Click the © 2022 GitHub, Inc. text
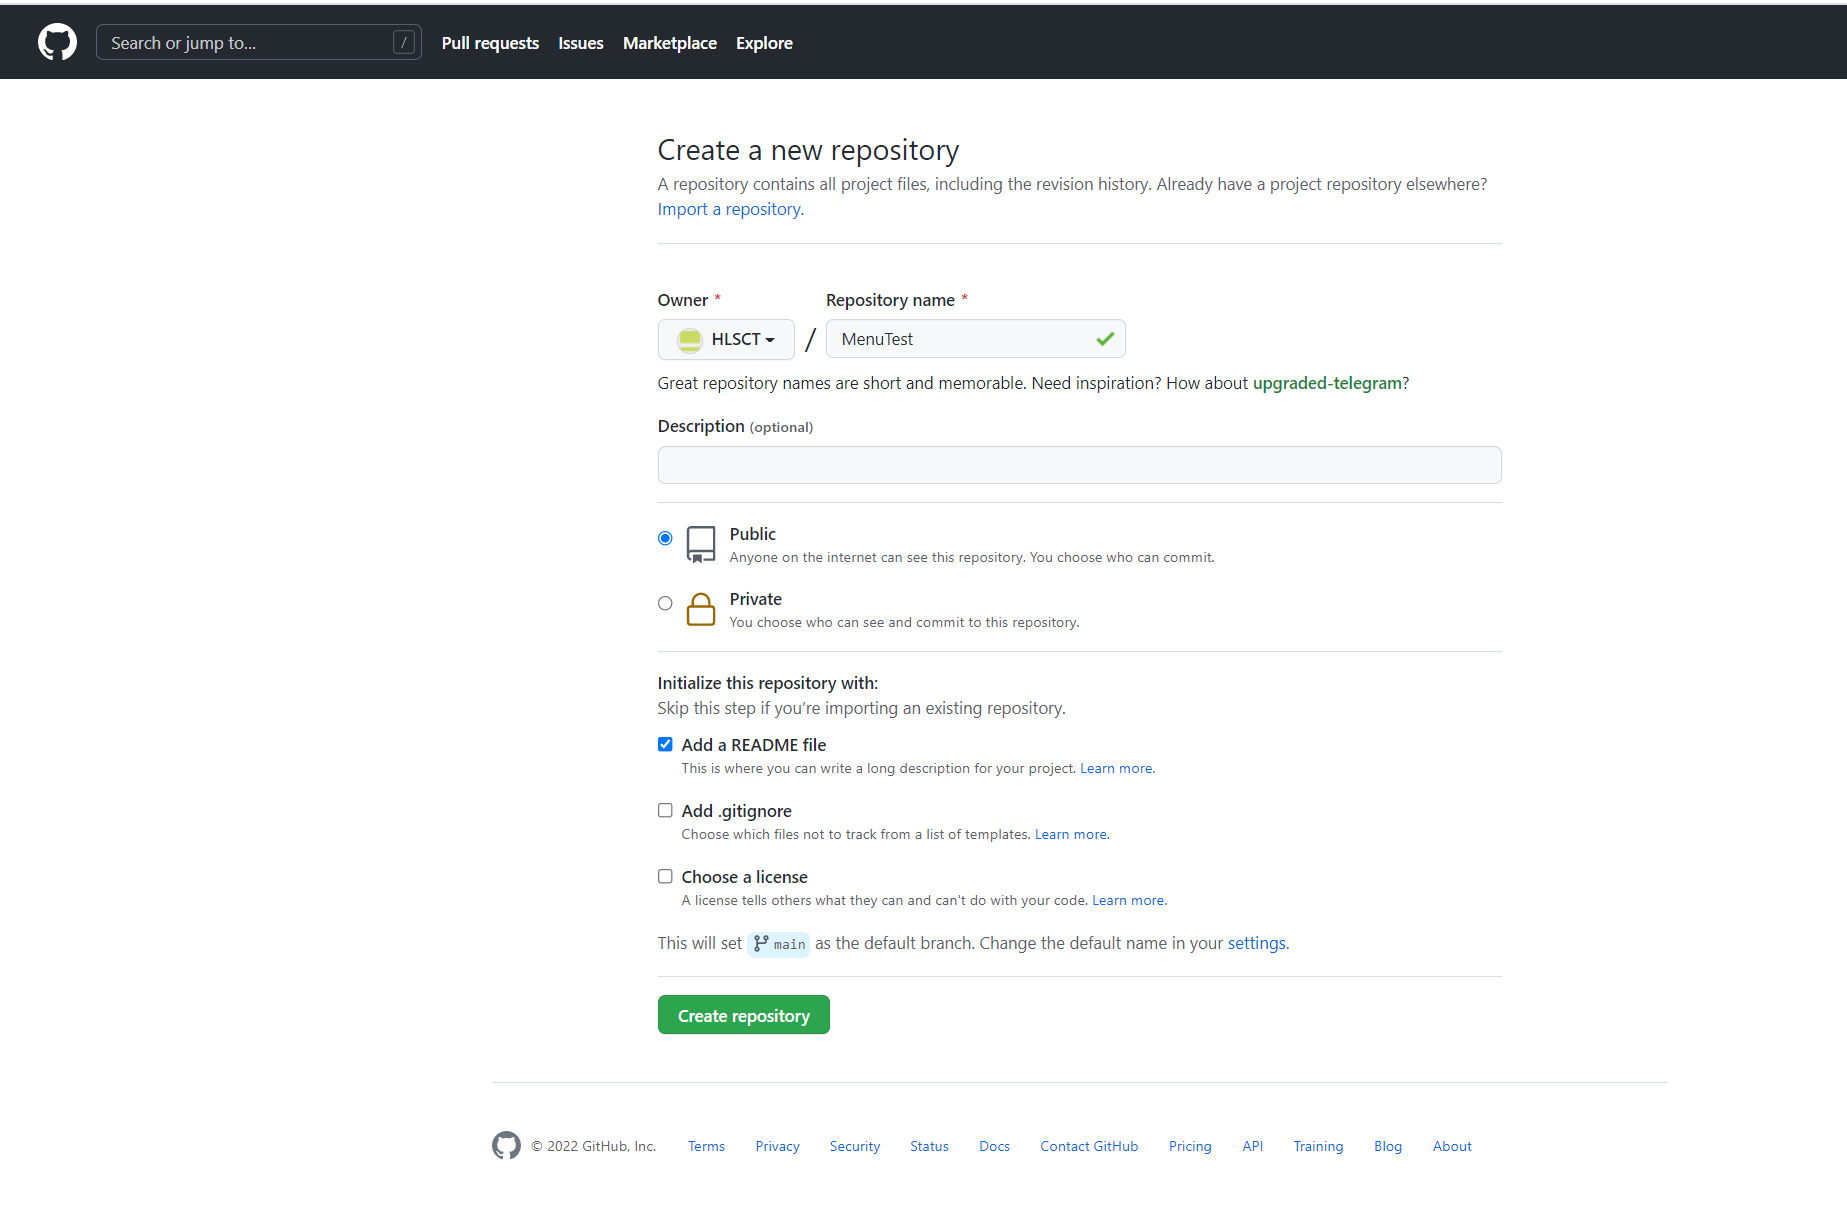 [x=594, y=1146]
